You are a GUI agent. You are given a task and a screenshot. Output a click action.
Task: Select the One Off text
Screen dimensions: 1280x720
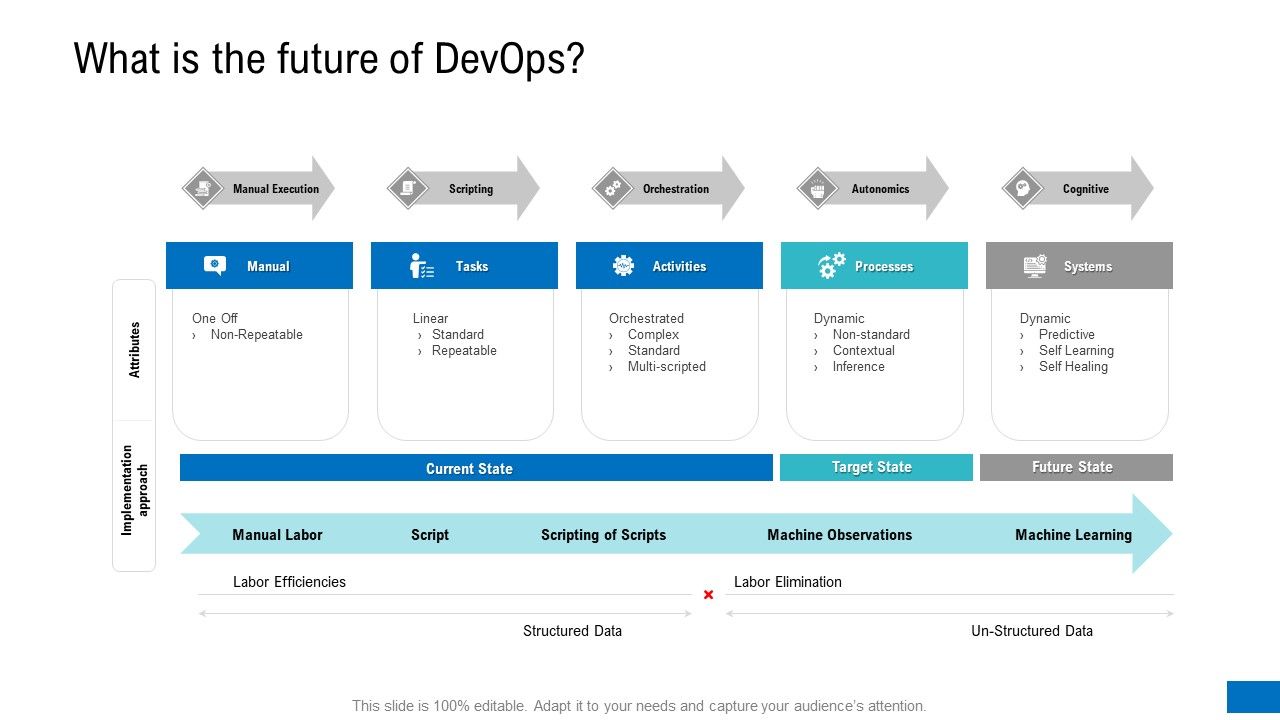[x=215, y=319]
